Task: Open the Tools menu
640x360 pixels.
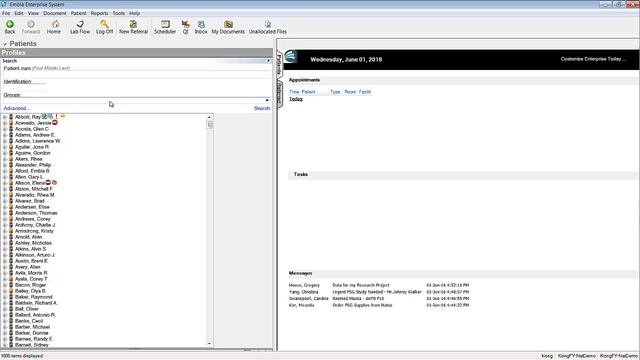Action: click(x=119, y=13)
